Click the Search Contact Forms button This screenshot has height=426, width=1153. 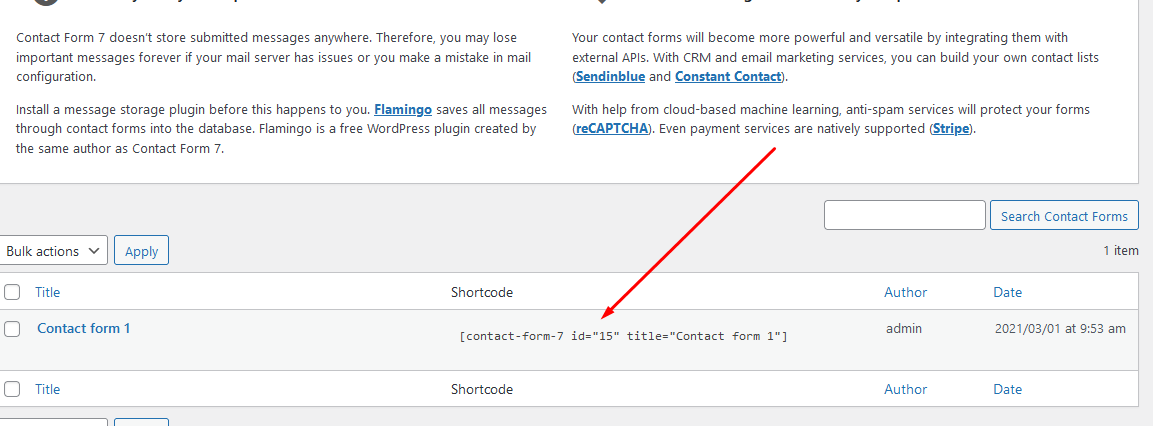[1064, 216]
